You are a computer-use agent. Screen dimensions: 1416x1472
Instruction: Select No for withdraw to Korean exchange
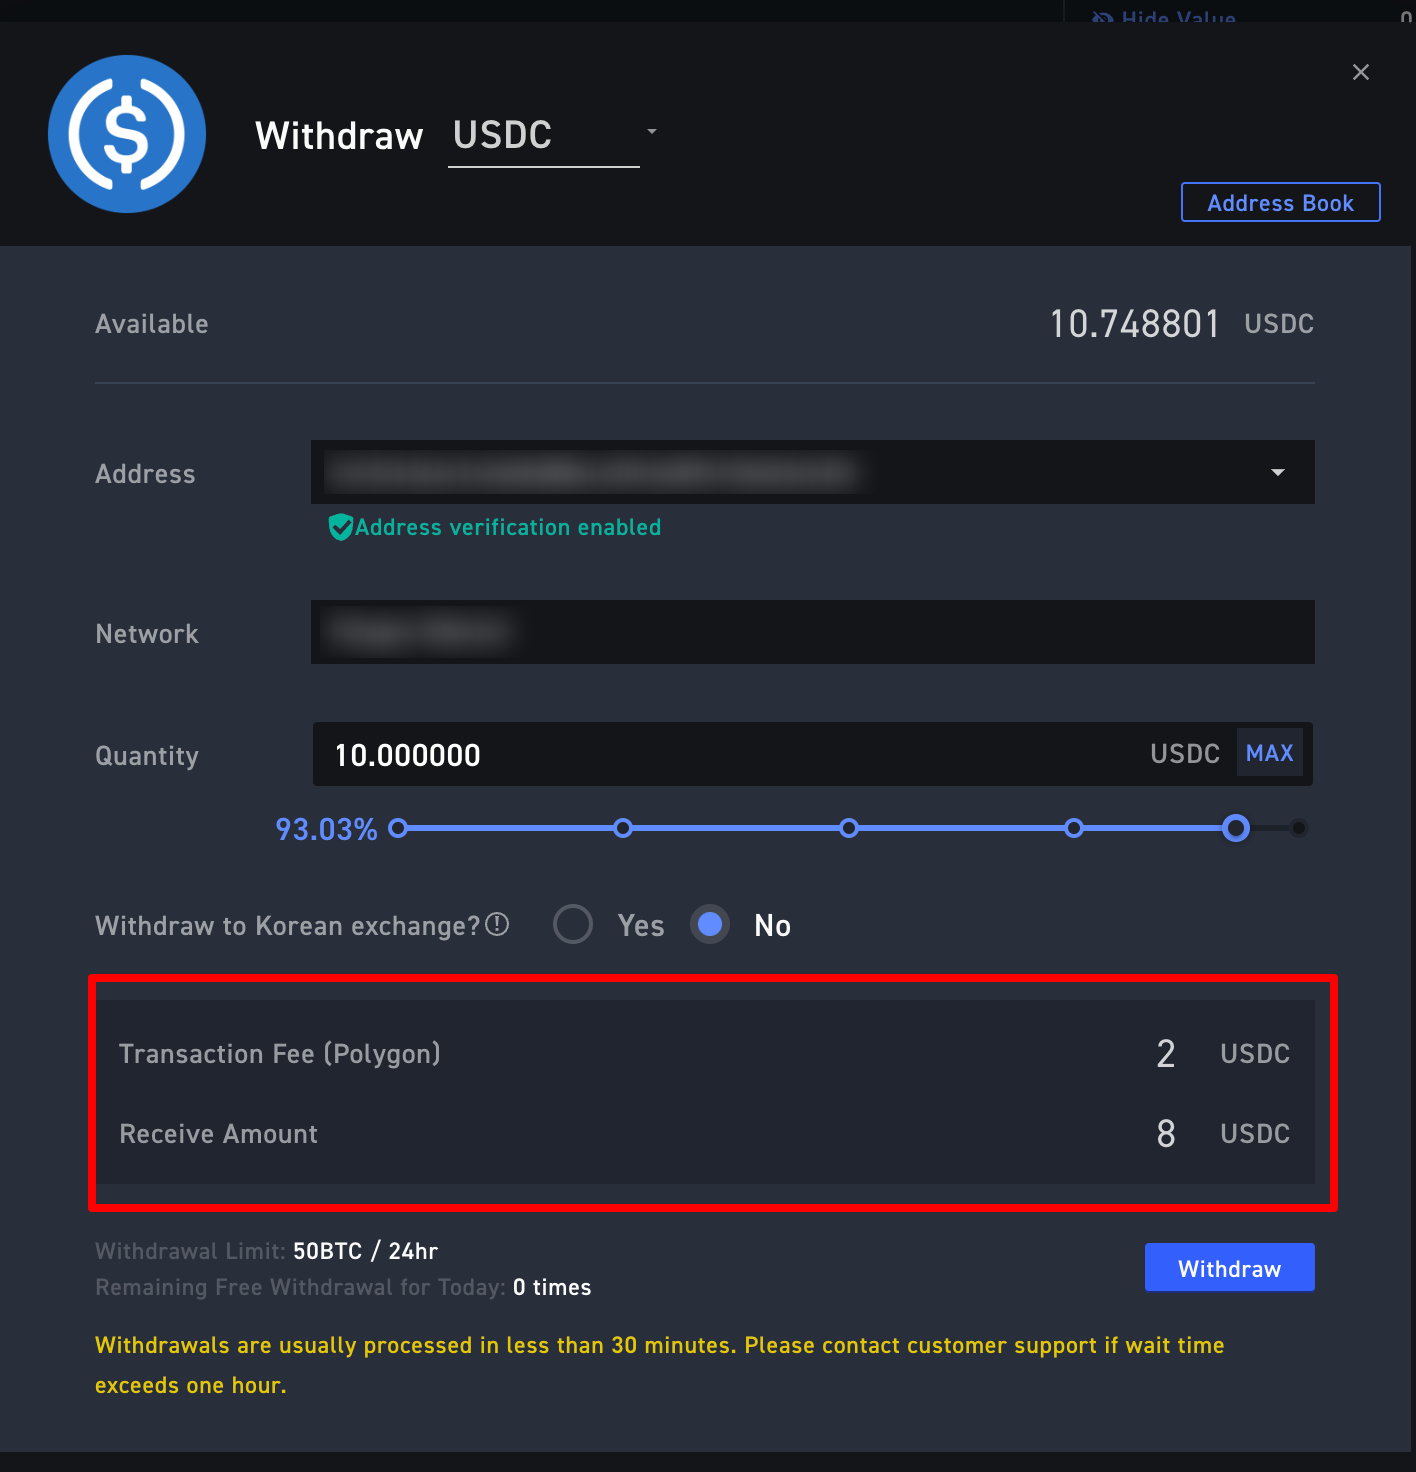(x=709, y=924)
